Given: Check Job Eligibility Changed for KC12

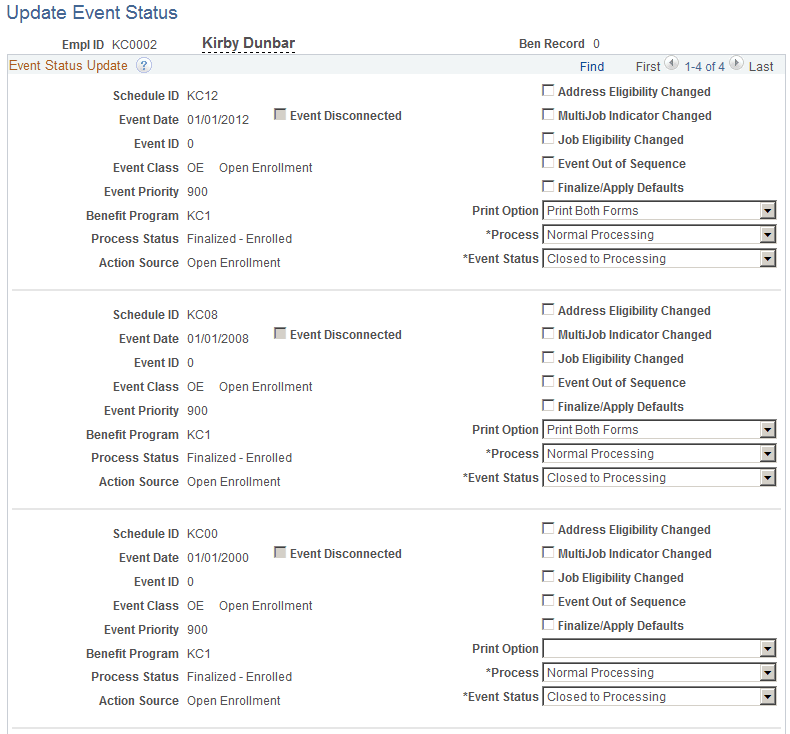Looking at the screenshot, I should coord(548,138).
